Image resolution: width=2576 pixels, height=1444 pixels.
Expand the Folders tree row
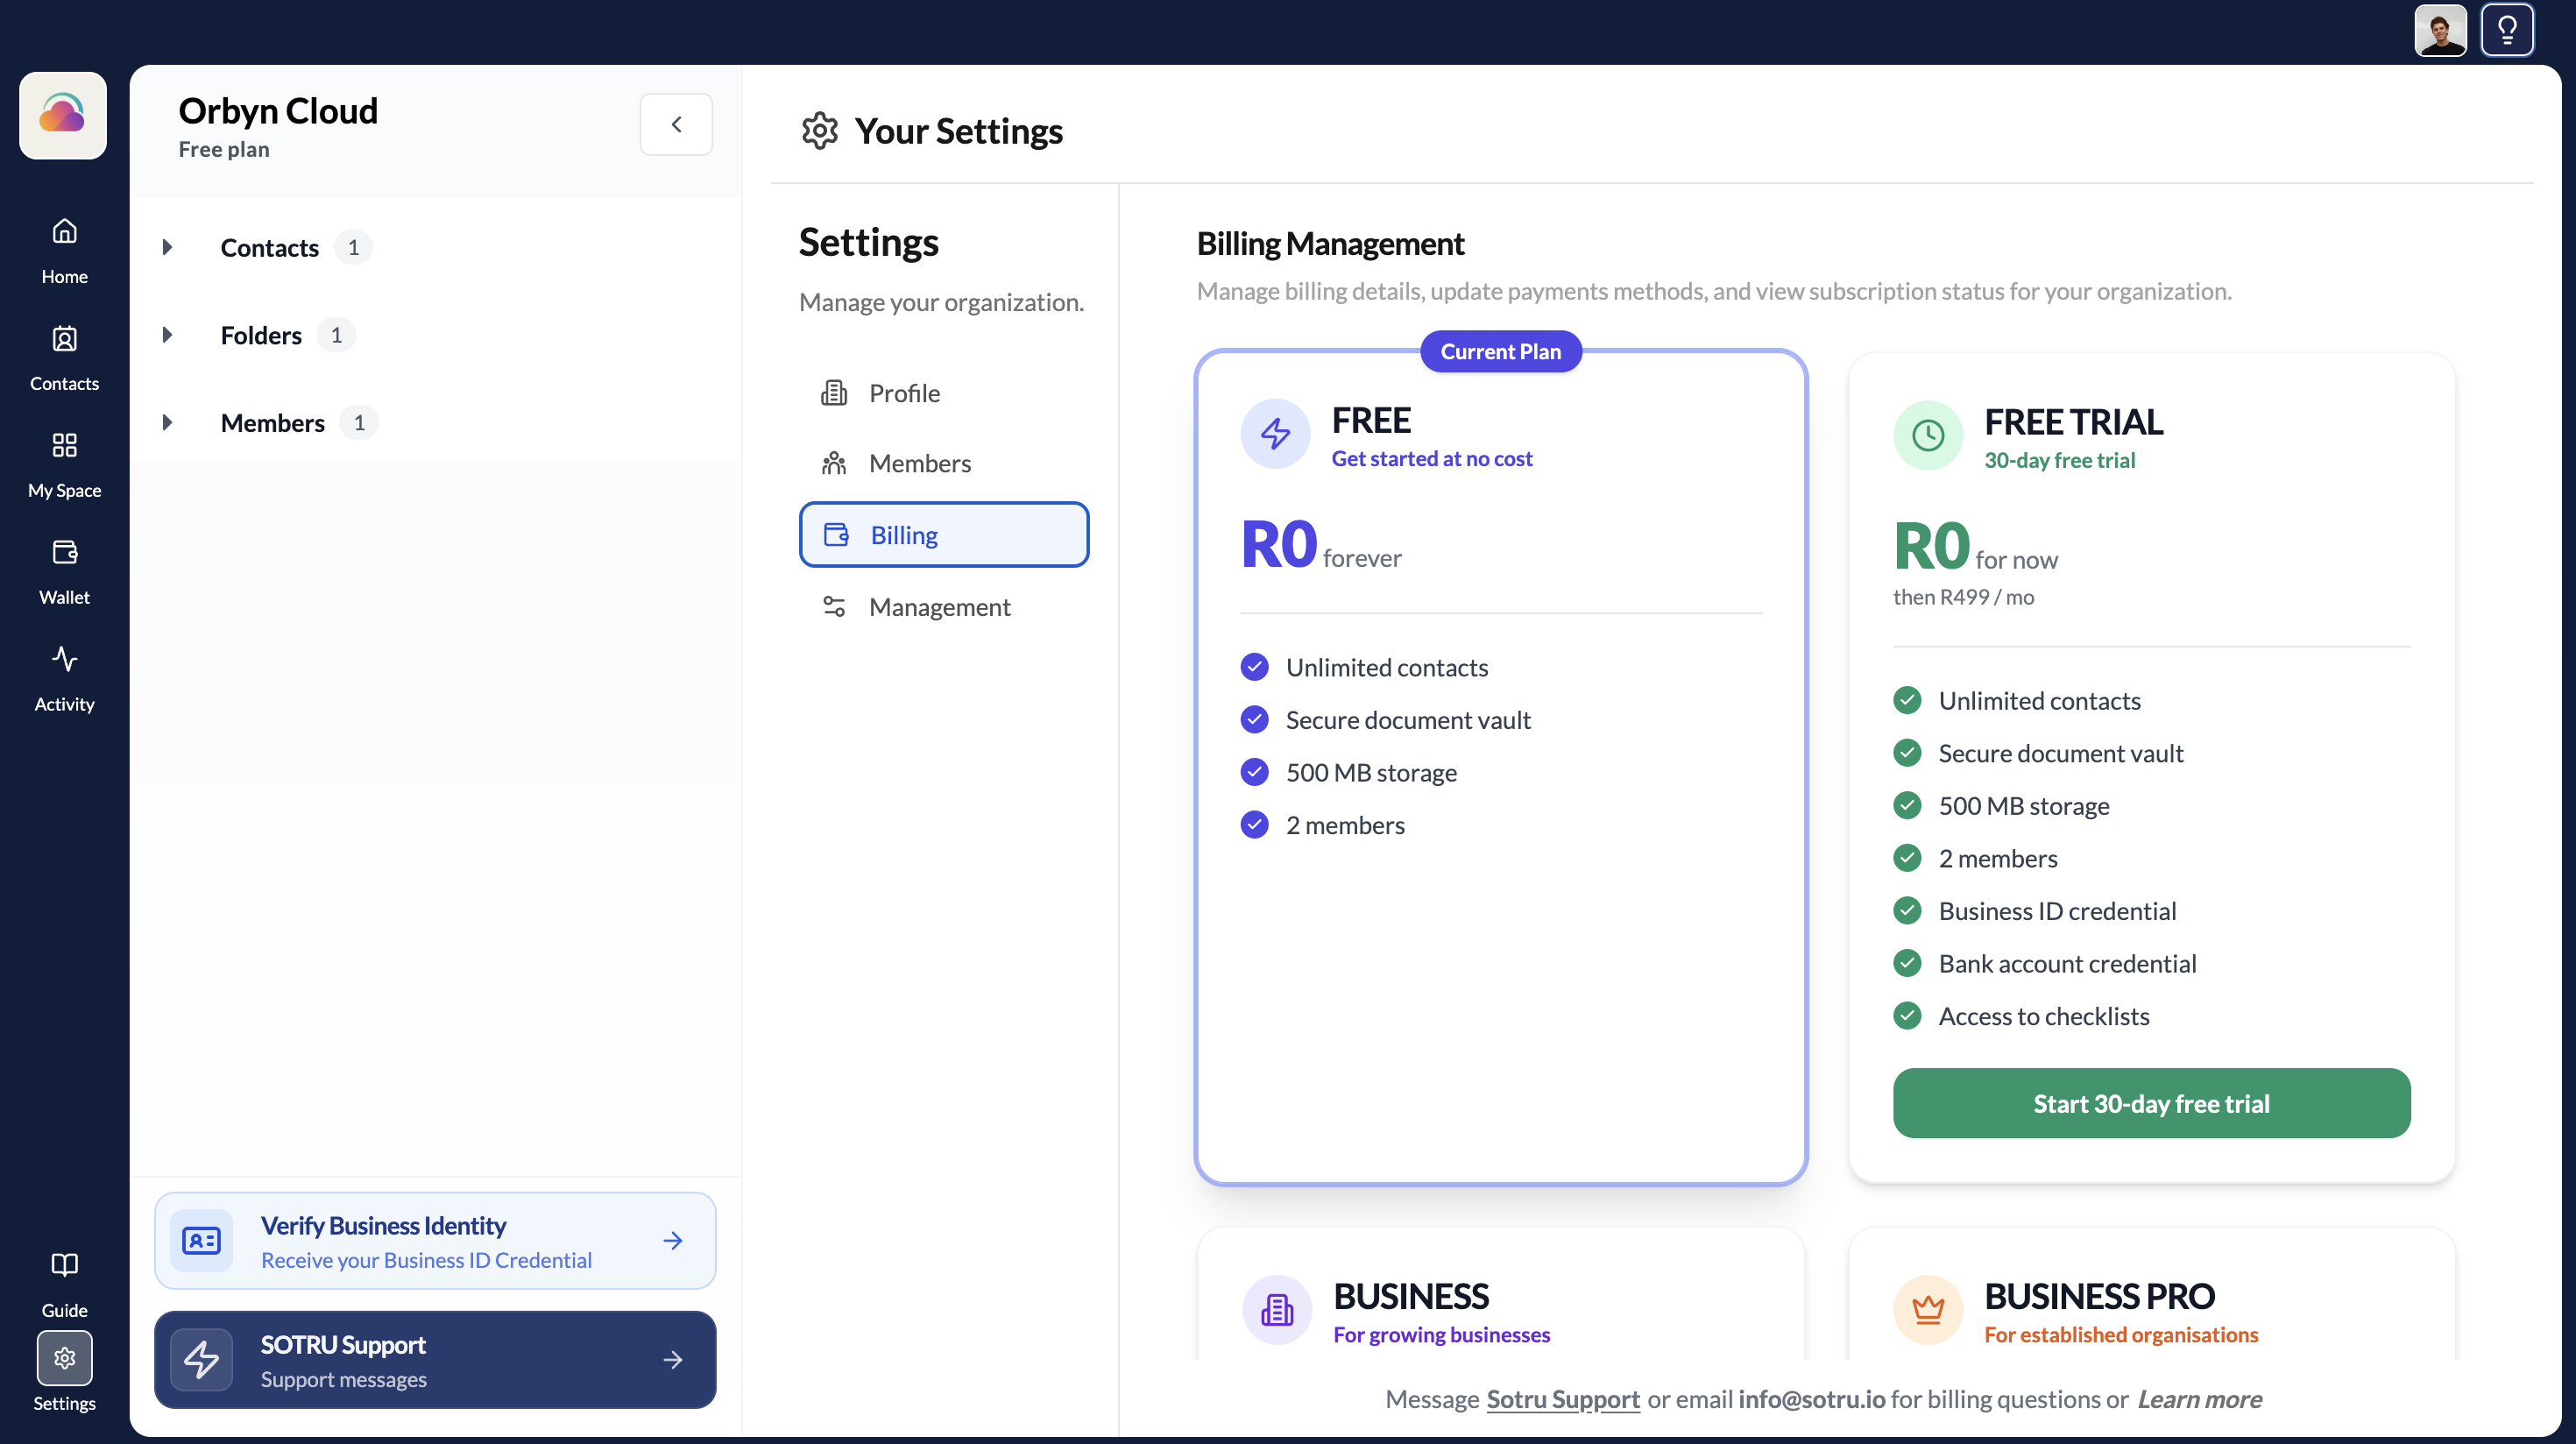[x=168, y=335]
